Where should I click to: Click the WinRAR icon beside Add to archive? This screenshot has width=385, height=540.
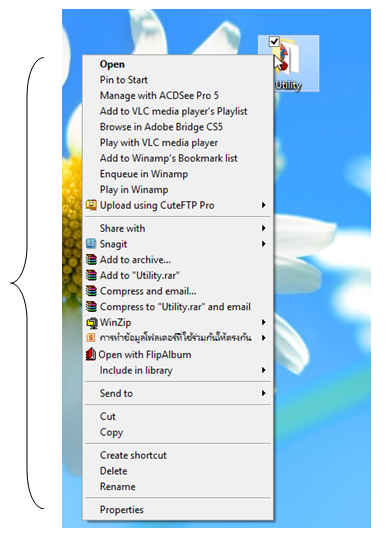[91, 260]
